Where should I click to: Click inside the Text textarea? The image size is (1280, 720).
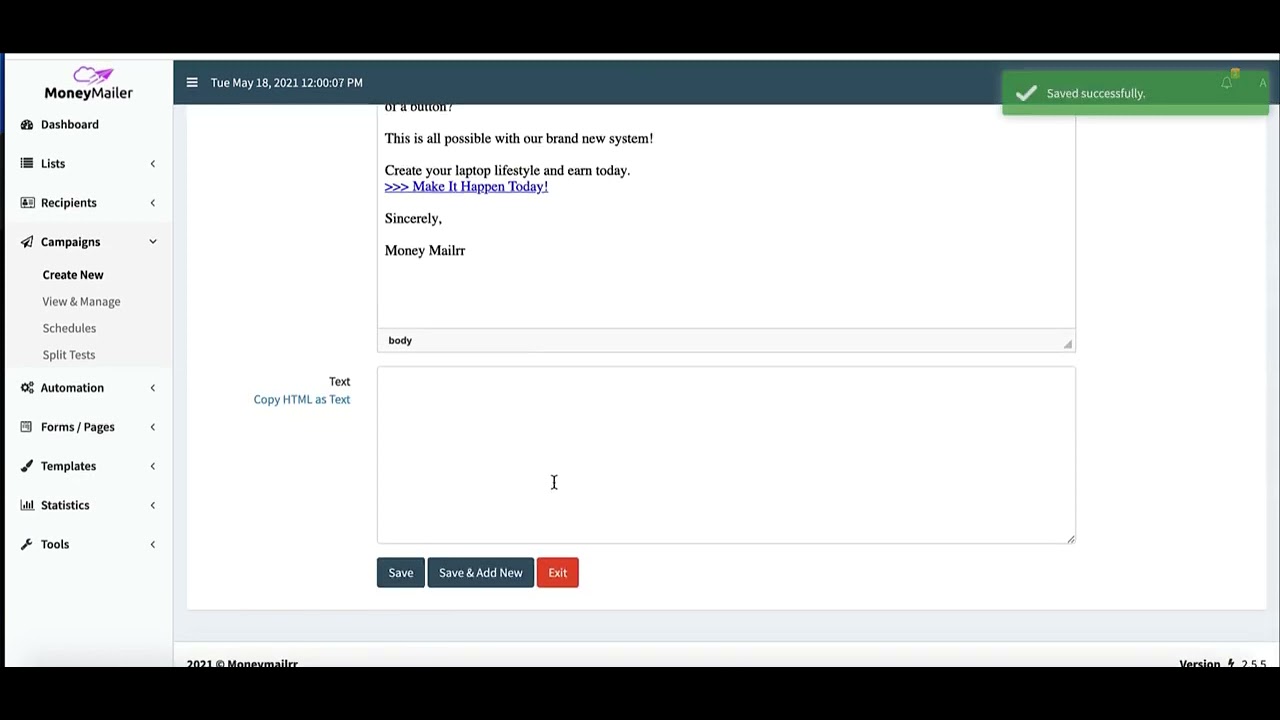(x=726, y=455)
